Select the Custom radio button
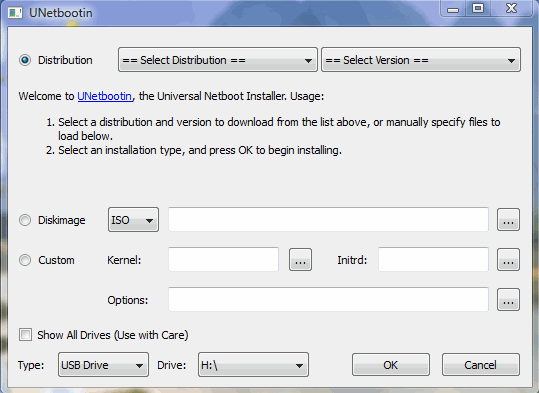This screenshot has width=539, height=393. point(25,260)
